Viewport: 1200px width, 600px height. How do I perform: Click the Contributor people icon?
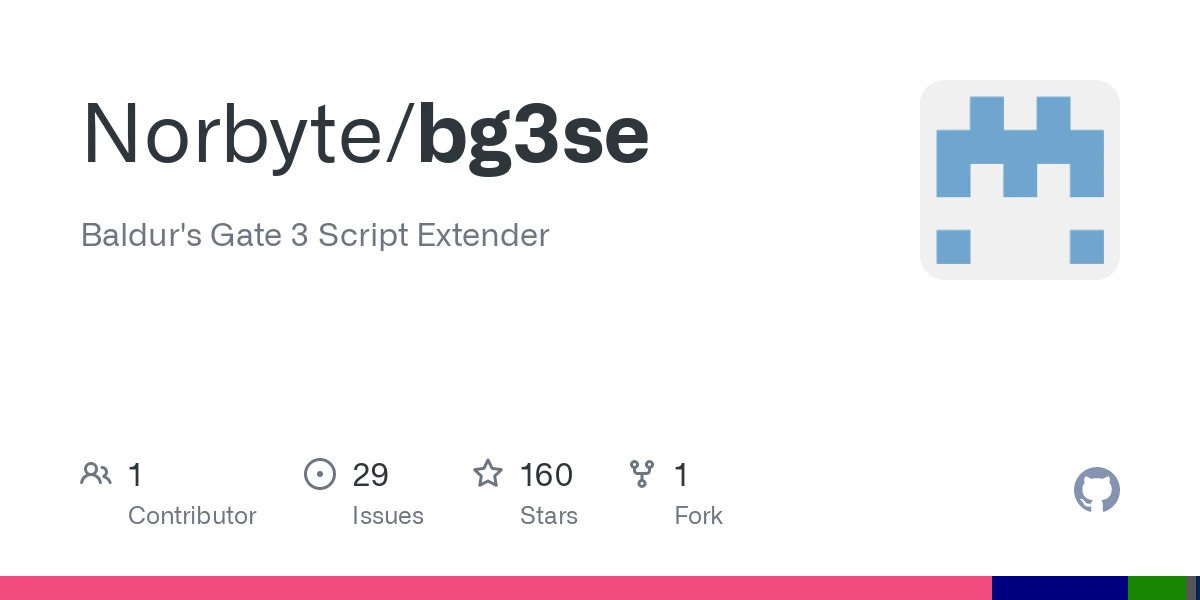coord(96,474)
